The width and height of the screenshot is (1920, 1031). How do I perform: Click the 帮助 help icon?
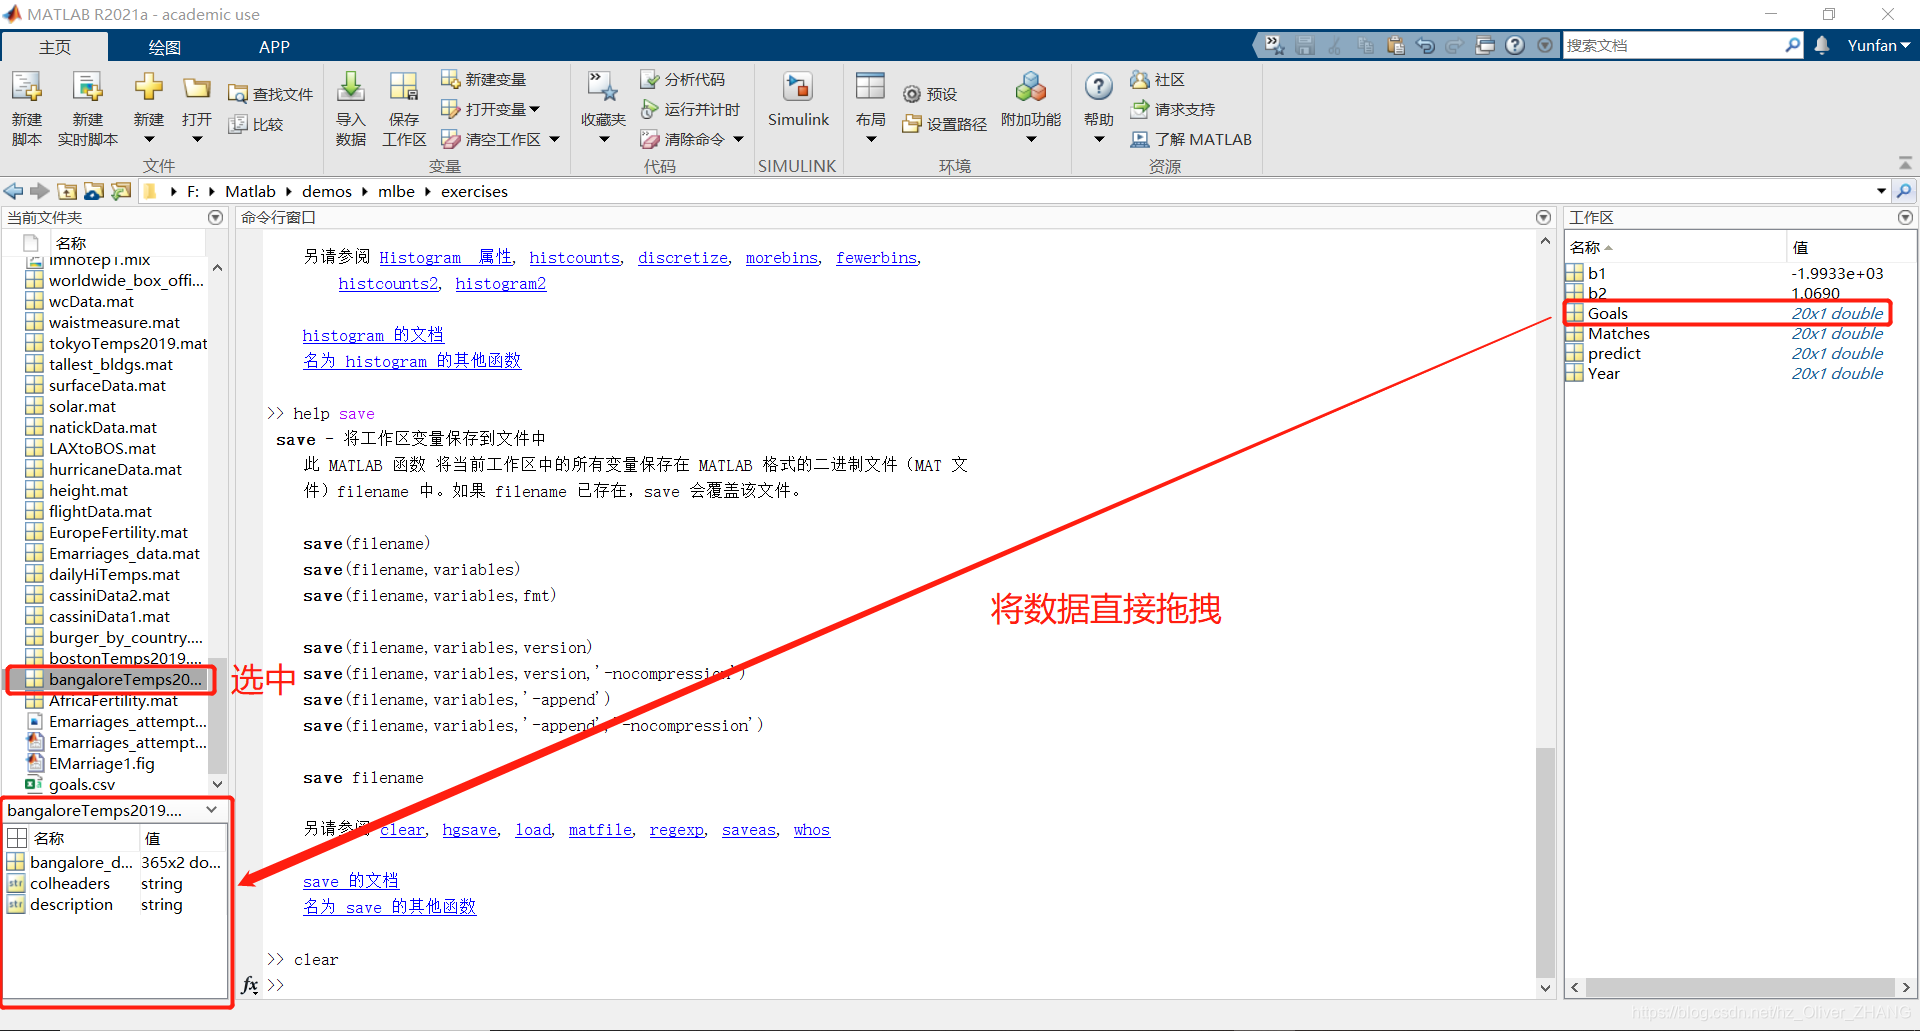1099,88
